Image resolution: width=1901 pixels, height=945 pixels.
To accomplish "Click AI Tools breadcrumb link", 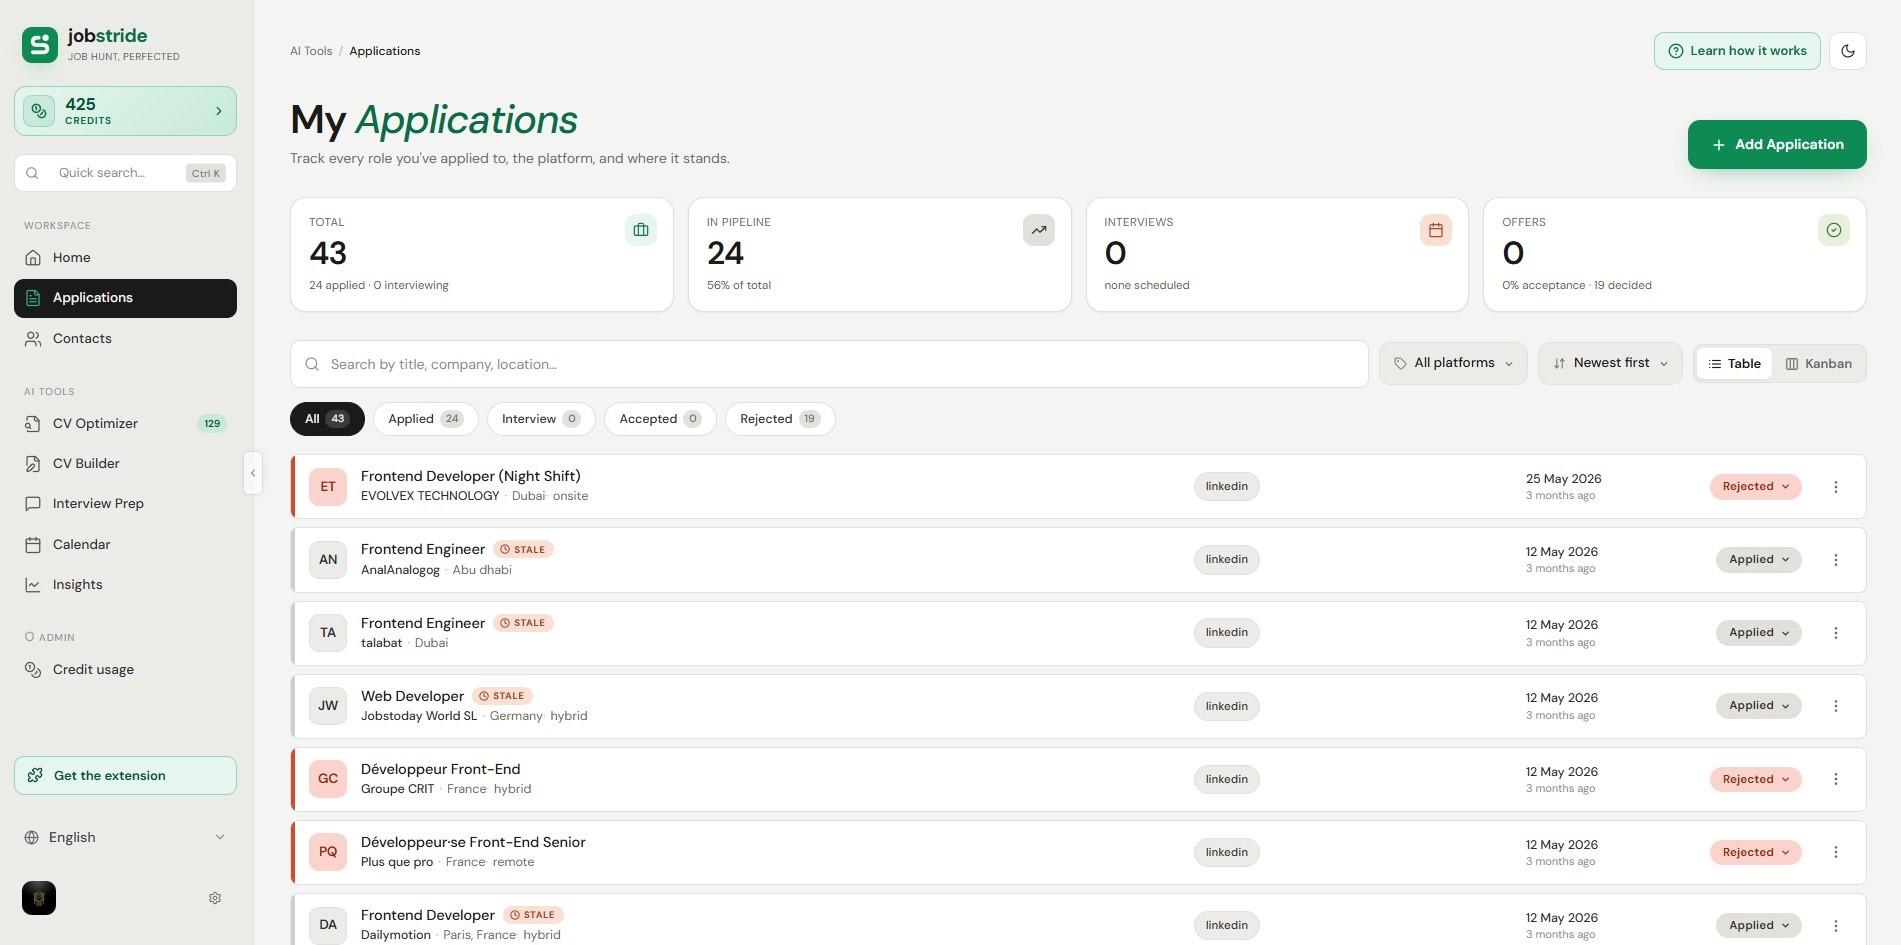I will point(311,51).
